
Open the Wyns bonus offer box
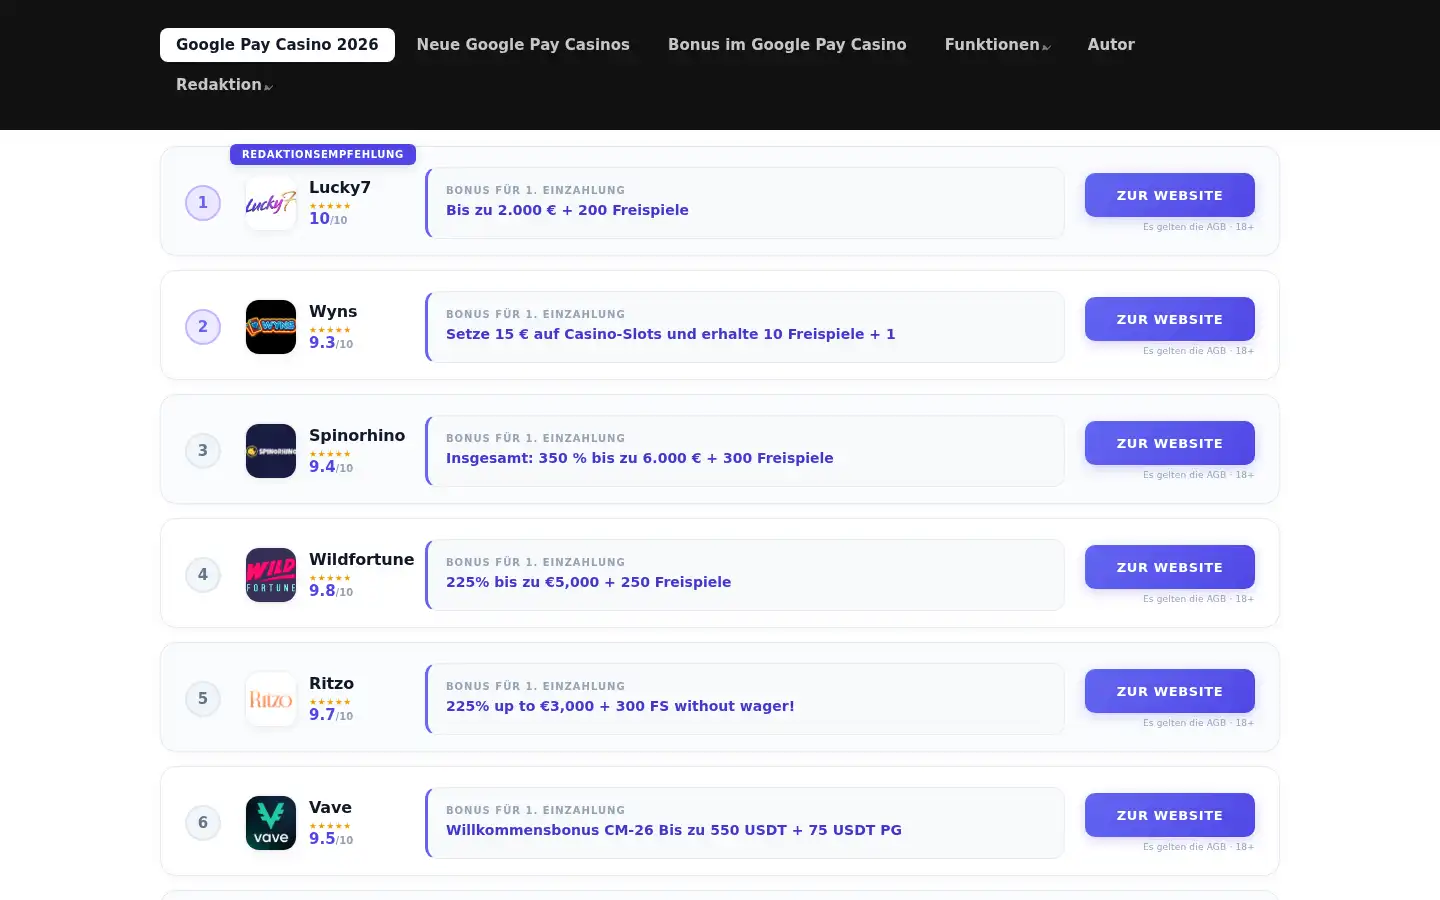(x=745, y=327)
